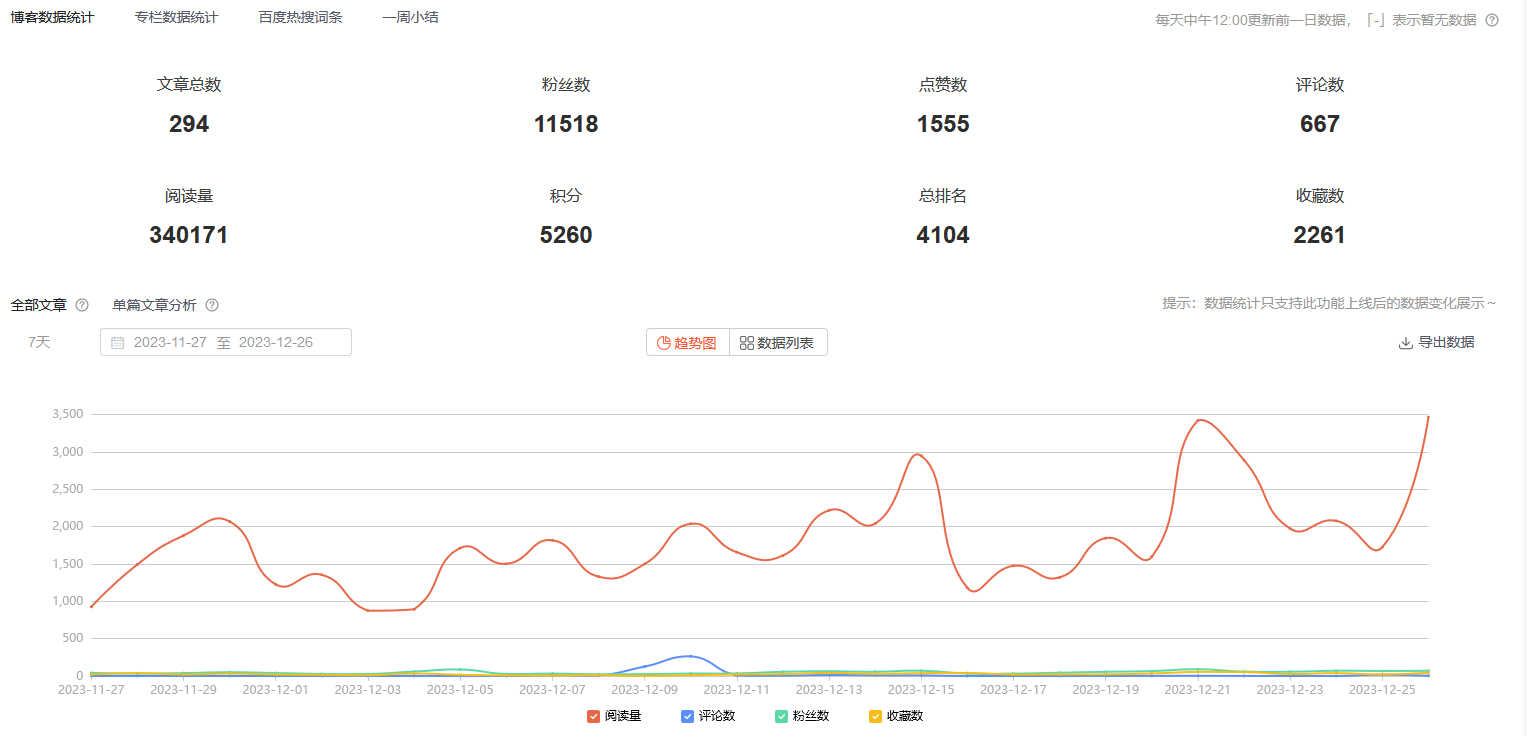Click y-axis label 3,500
Screen dimensions: 1527x736
tap(68, 414)
